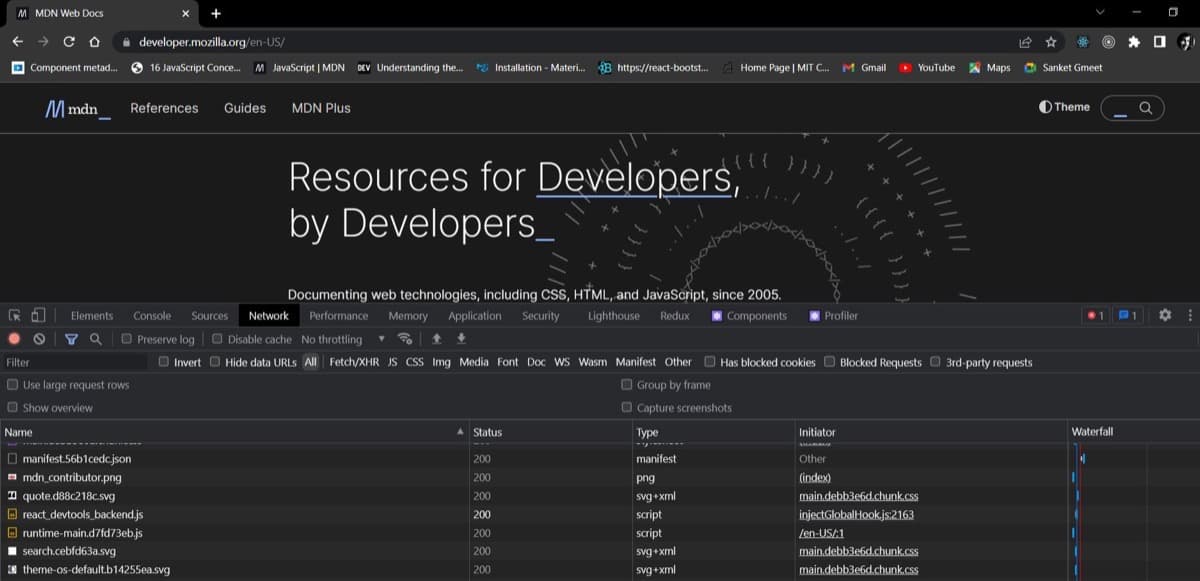The width and height of the screenshot is (1200, 581).
Task: Check the Disable cache option
Action: point(218,339)
